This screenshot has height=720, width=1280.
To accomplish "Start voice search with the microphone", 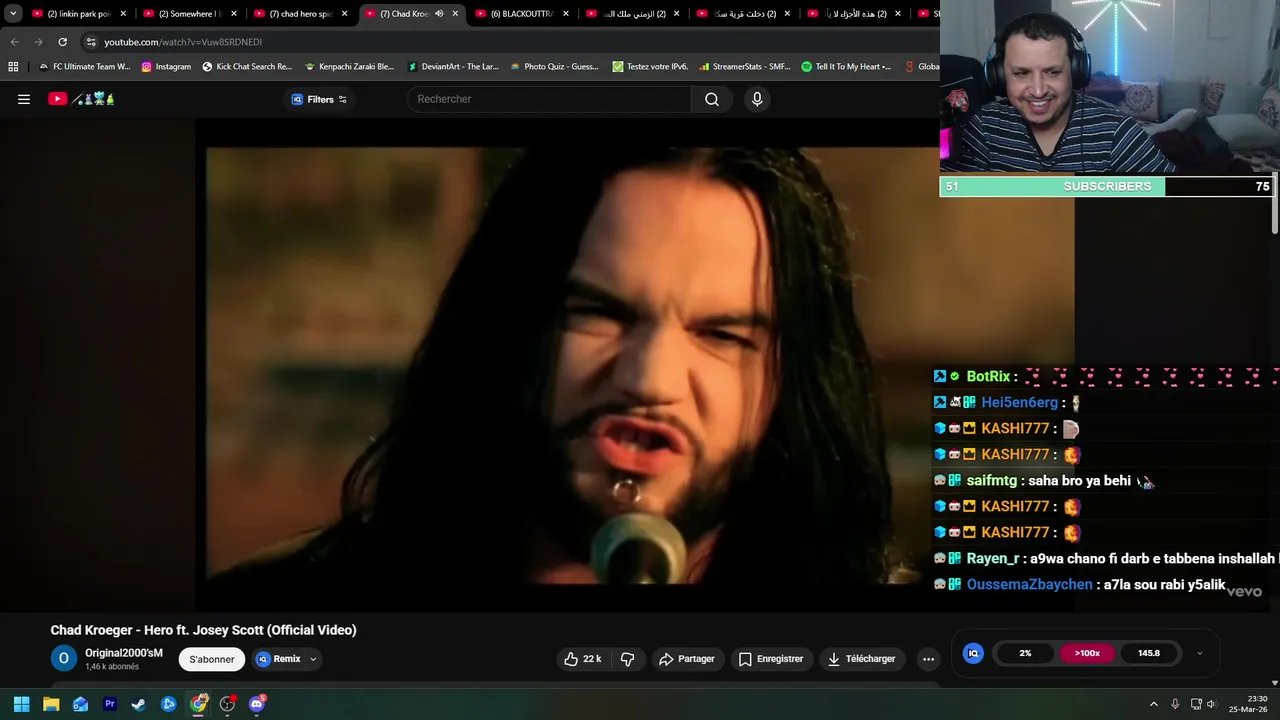I will tap(757, 99).
